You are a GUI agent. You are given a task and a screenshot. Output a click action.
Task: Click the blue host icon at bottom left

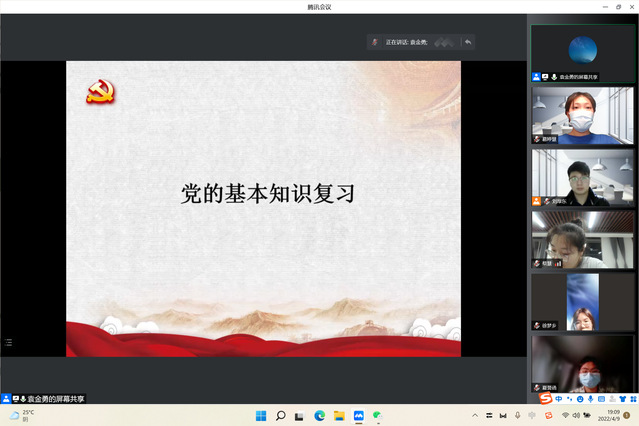click(6, 399)
